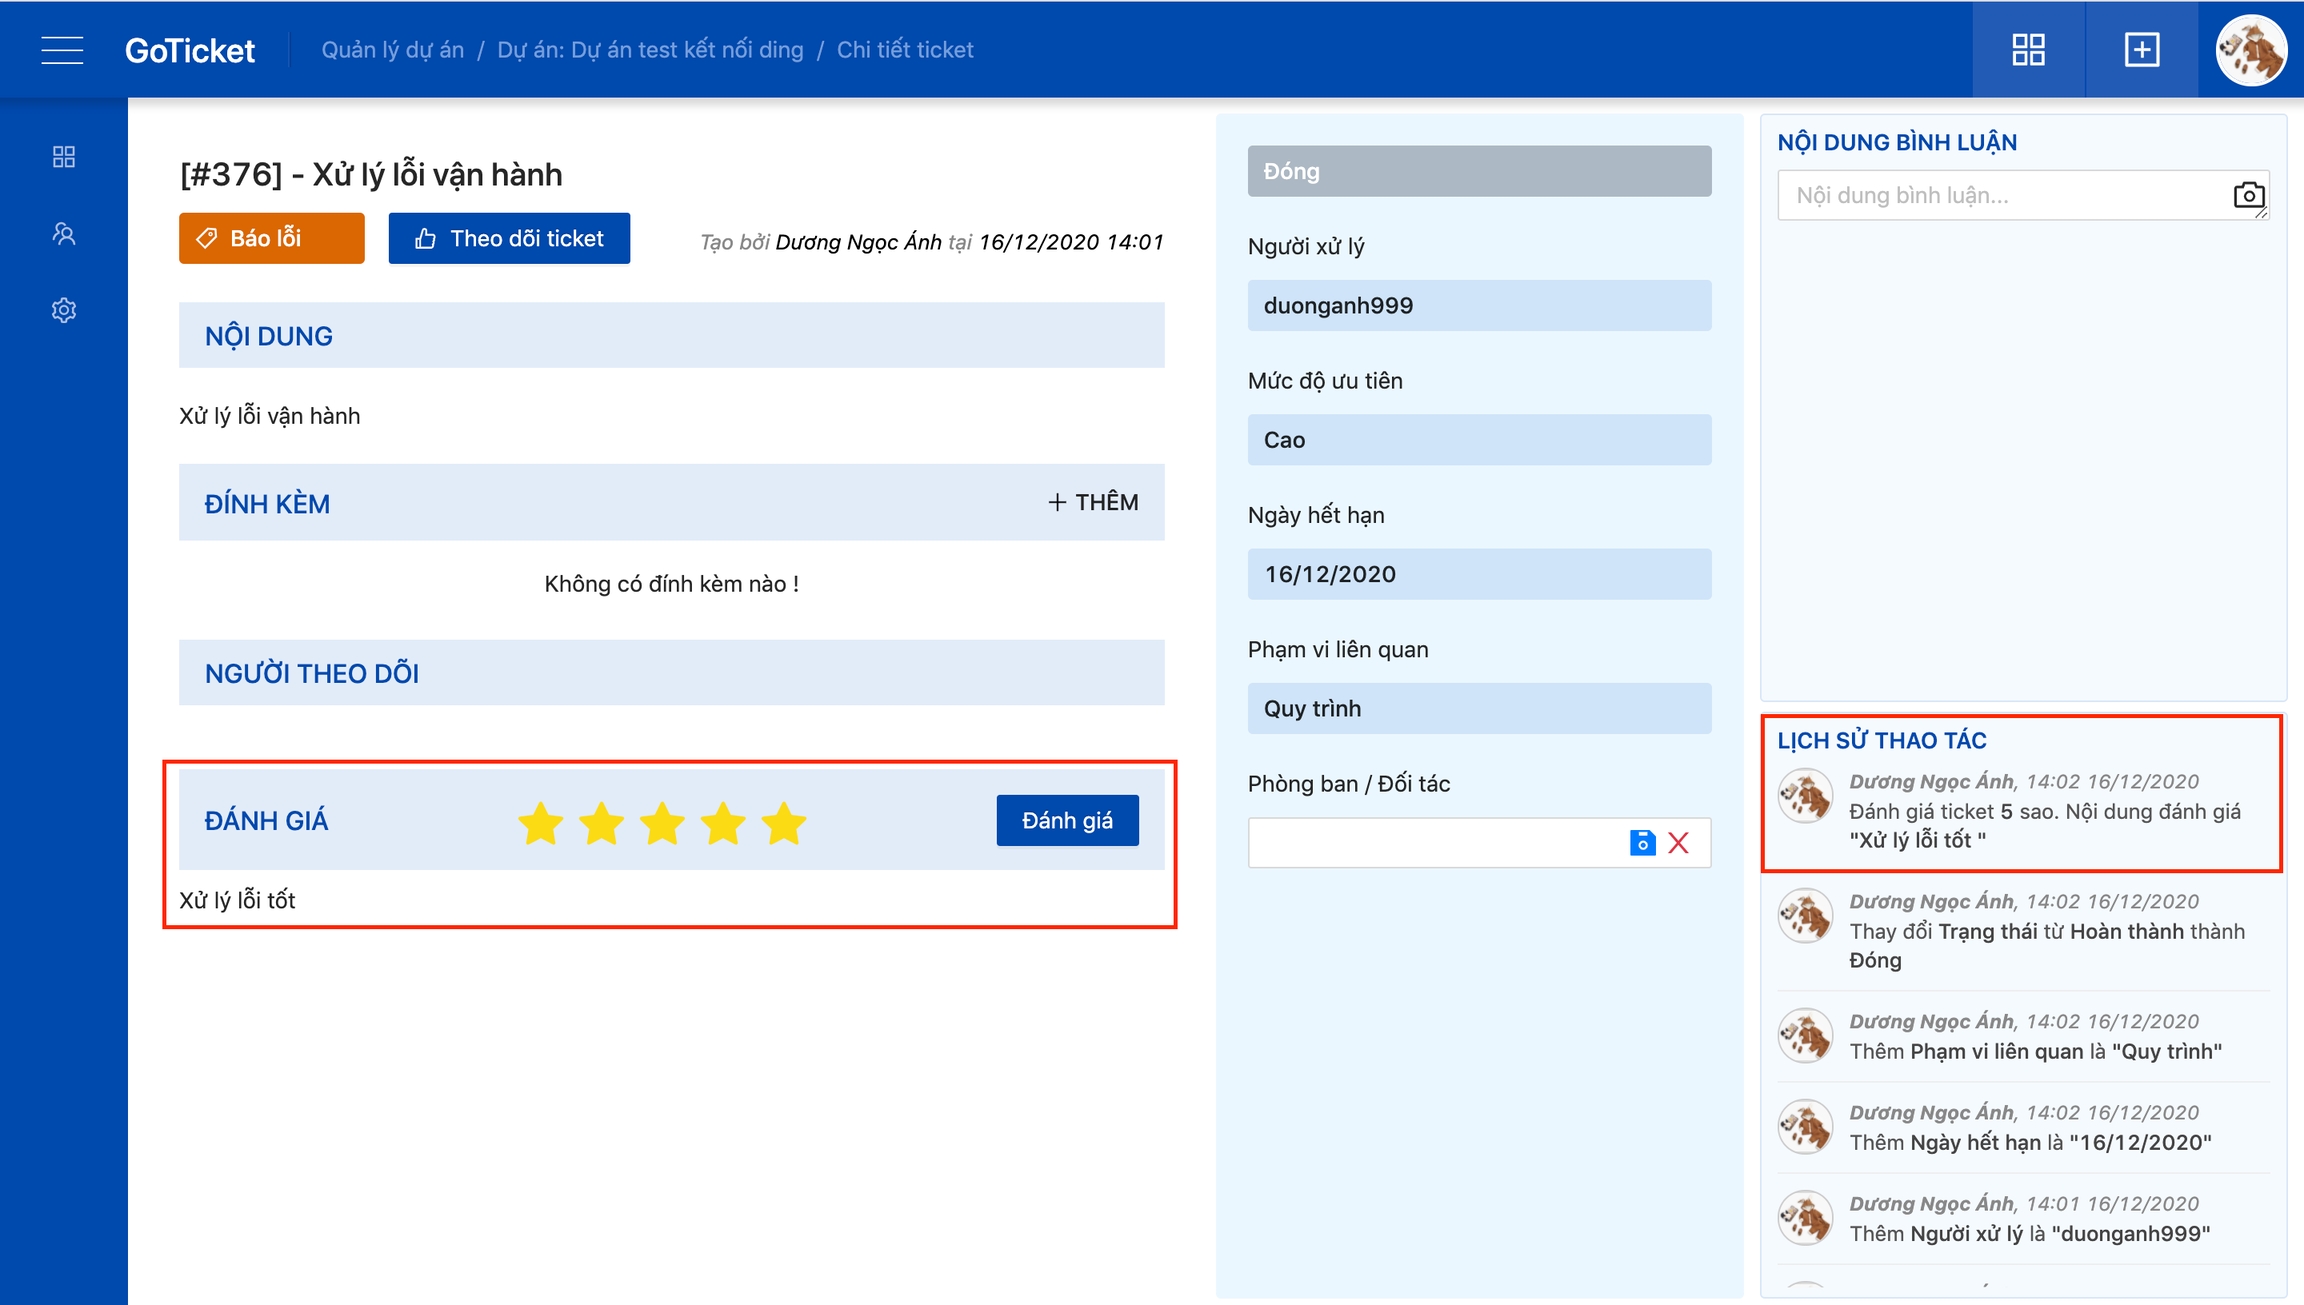Select the fifth rating star
Viewport: 2304px width, 1305px height.
(x=784, y=824)
